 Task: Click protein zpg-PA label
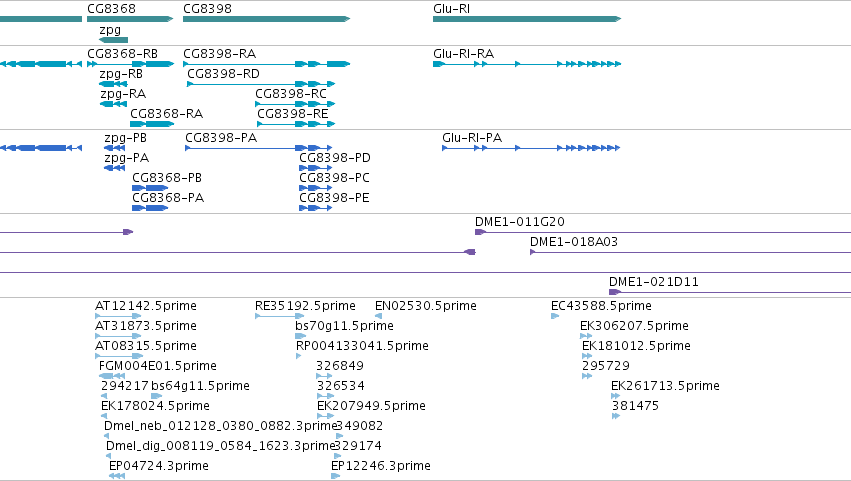[126, 158]
